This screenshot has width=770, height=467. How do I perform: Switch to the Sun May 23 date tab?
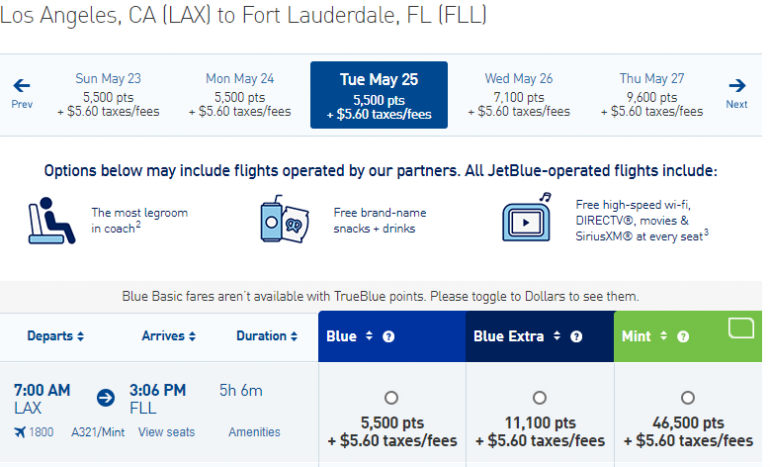coord(108,95)
